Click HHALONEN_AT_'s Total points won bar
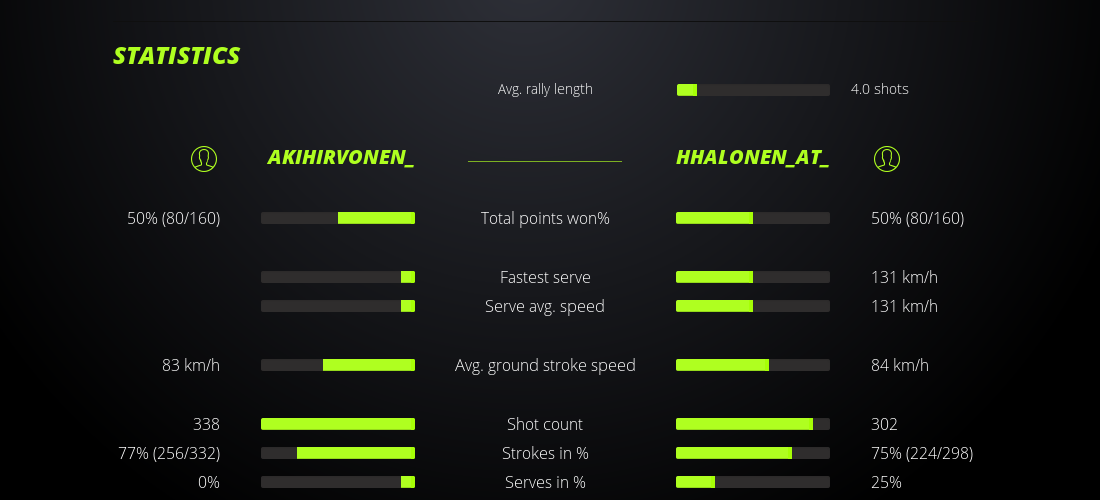1100x500 pixels. 753,218
